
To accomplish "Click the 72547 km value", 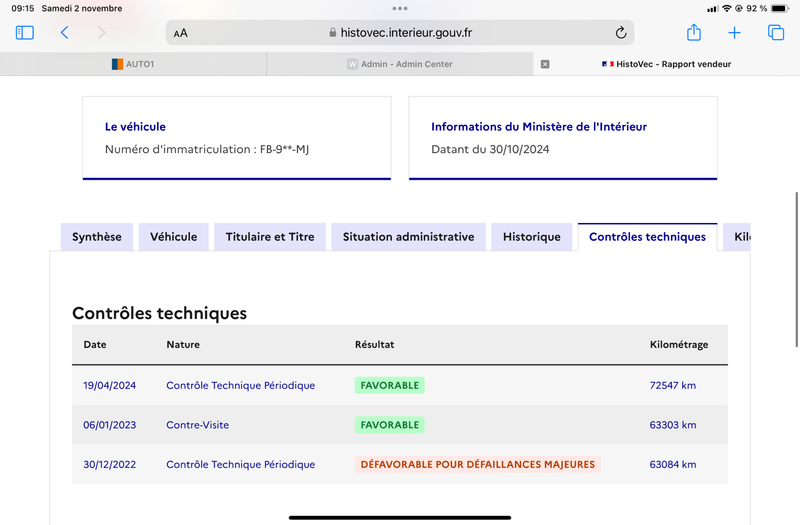I will tap(672, 385).
